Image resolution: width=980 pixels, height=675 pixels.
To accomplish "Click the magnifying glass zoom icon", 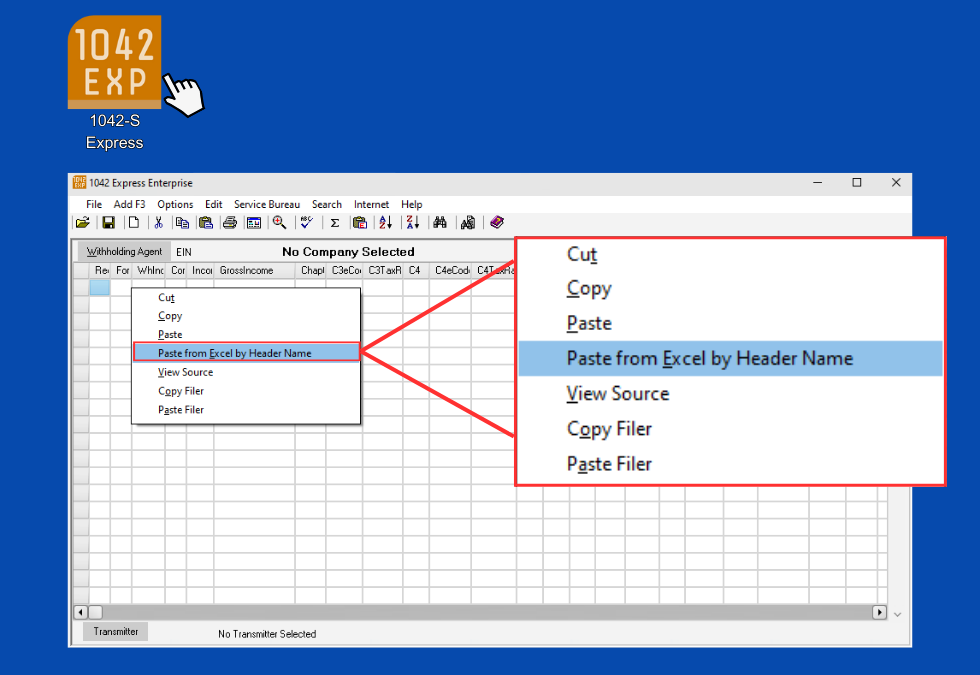I will coord(280,223).
